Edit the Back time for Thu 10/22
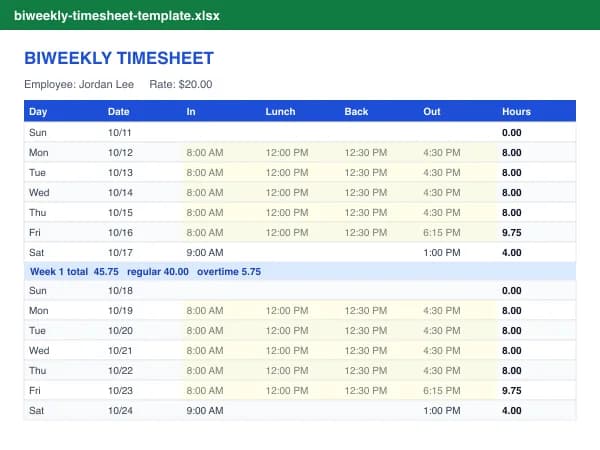This screenshot has width=600, height=450. pos(366,370)
